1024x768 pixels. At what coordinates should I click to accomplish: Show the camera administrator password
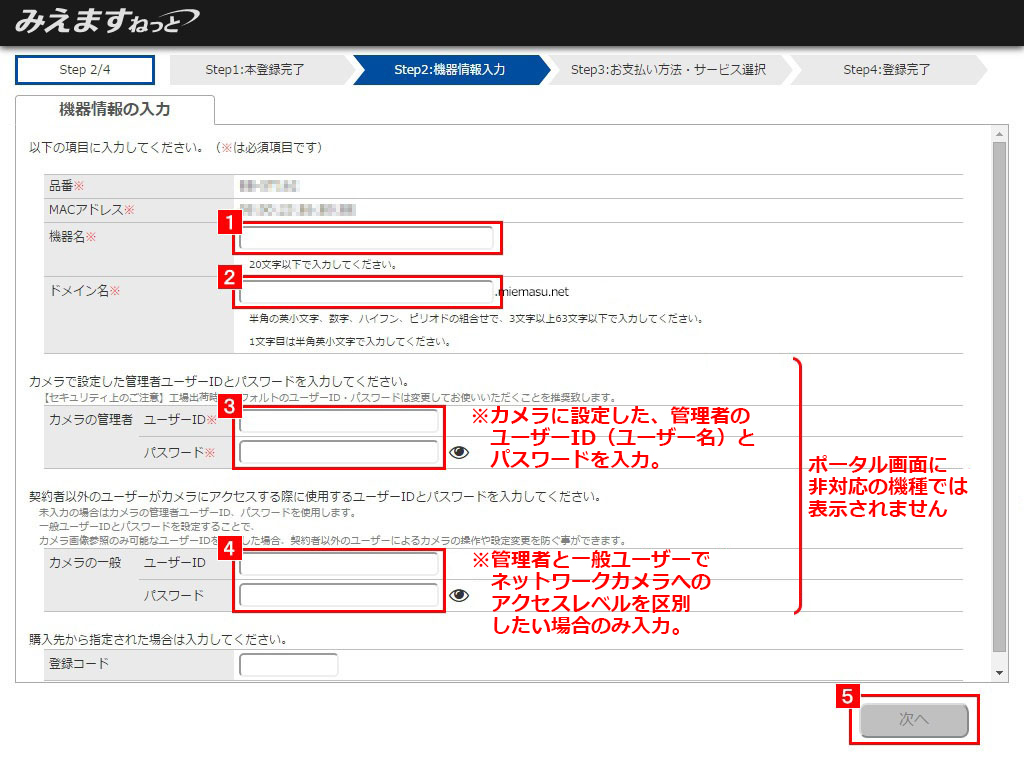pyautogui.click(x=459, y=452)
